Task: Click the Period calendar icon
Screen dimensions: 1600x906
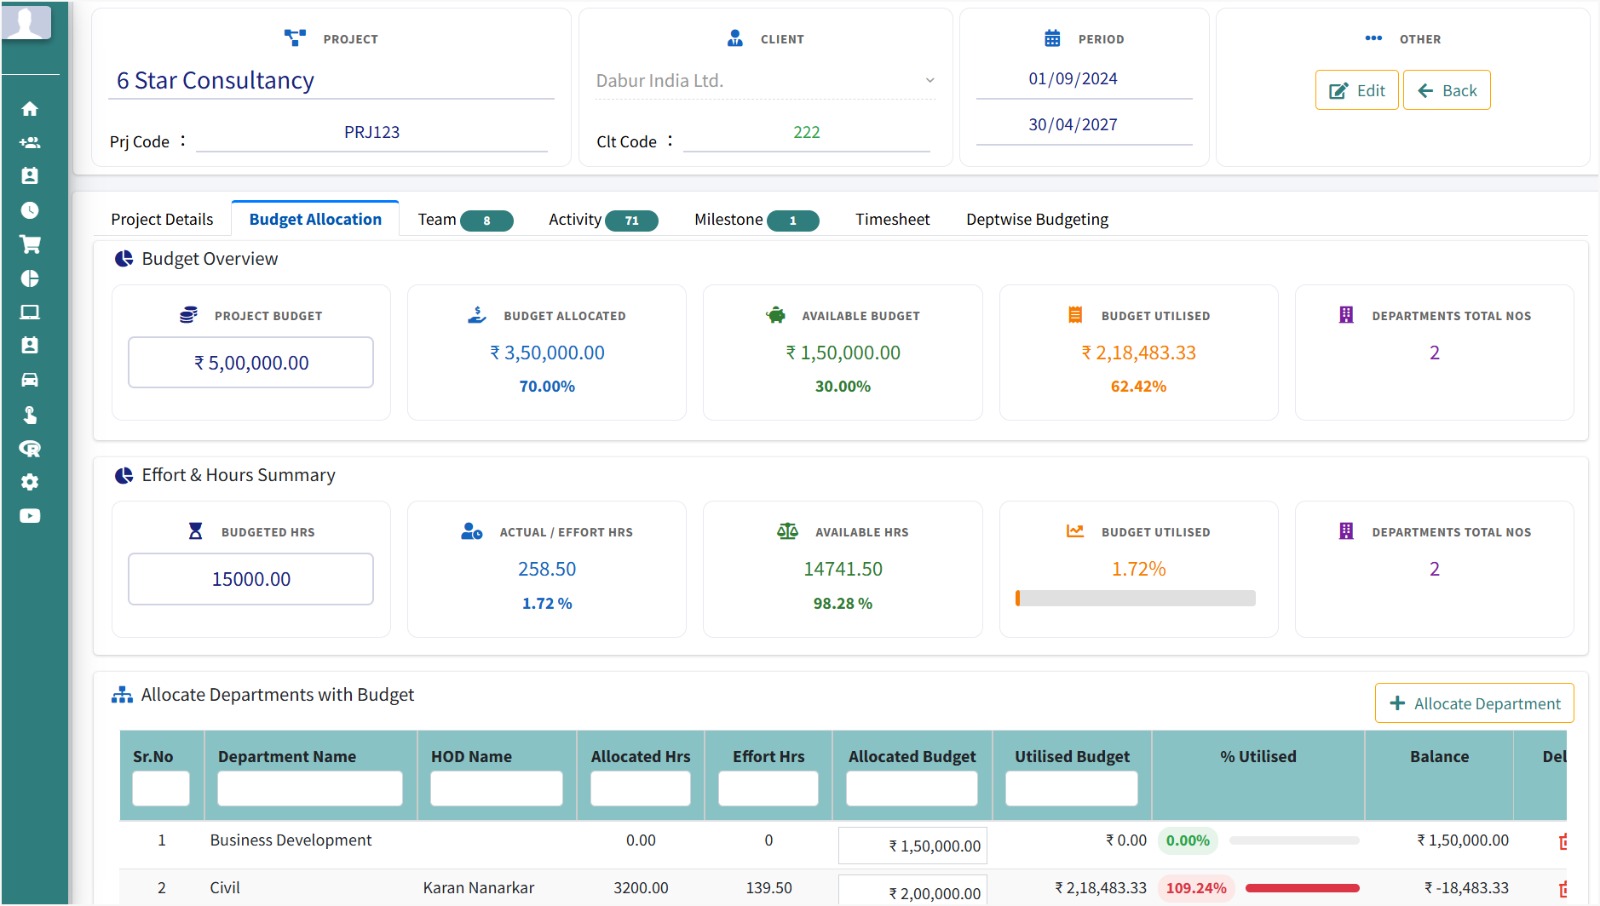Action: [x=1052, y=38]
